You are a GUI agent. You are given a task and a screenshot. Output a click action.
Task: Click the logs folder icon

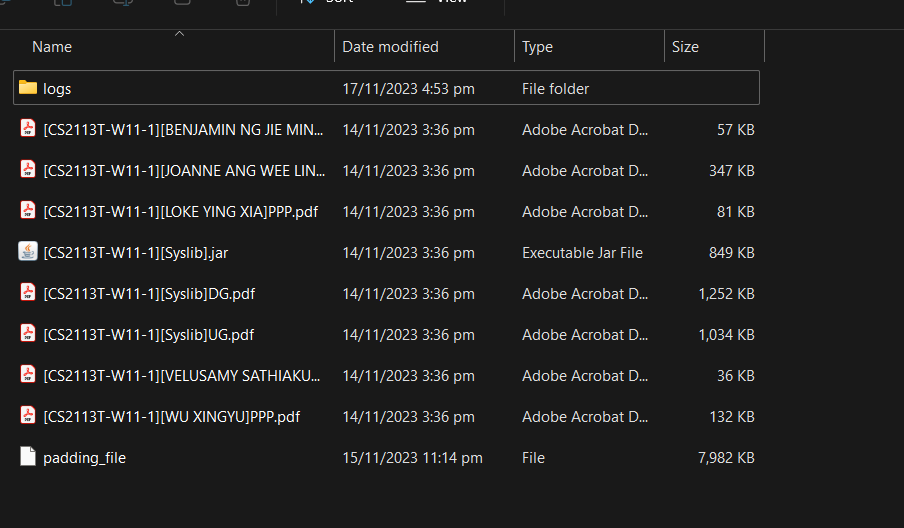coord(28,88)
